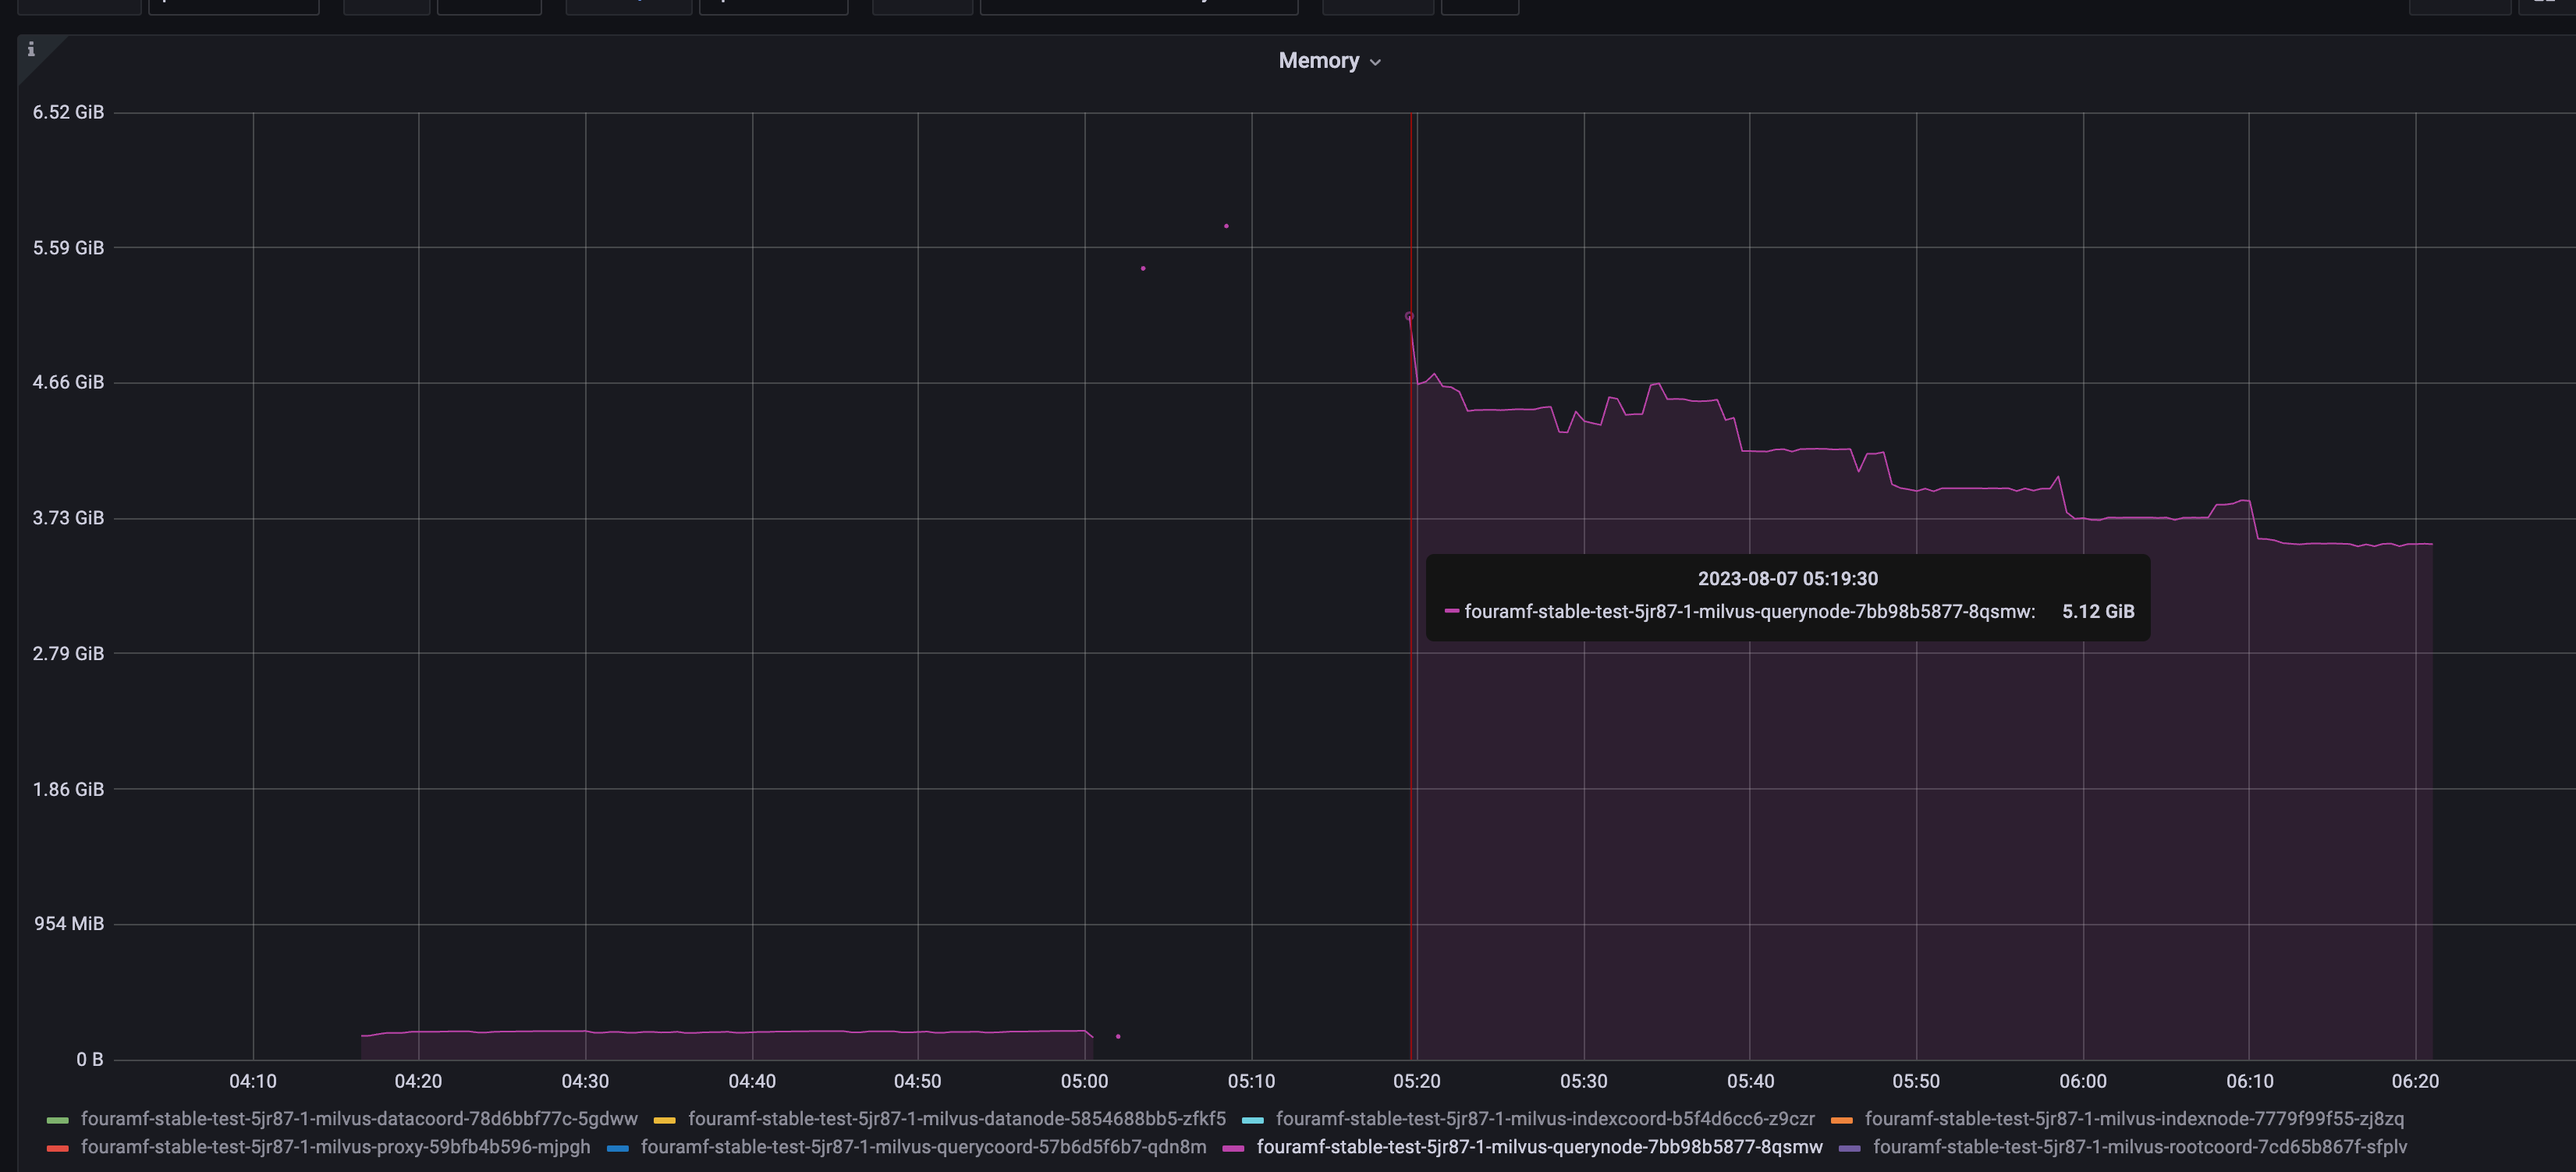The width and height of the screenshot is (2576, 1172).
Task: Click the datanode-5854688bb5-zfkf5 legend entry
Action: (957, 1118)
